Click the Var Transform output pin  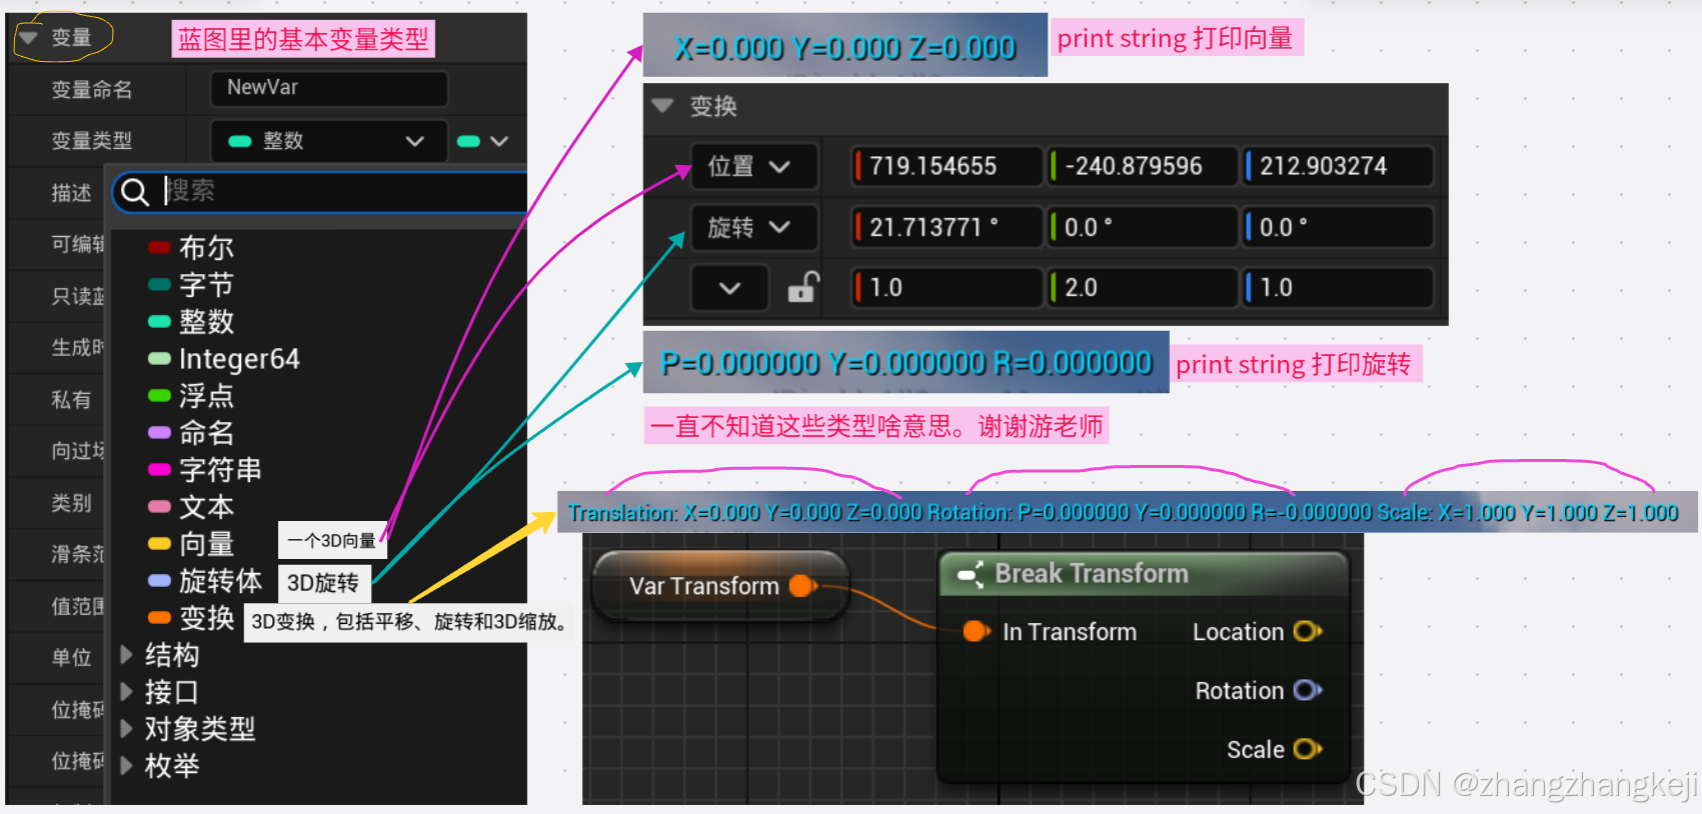[803, 586]
